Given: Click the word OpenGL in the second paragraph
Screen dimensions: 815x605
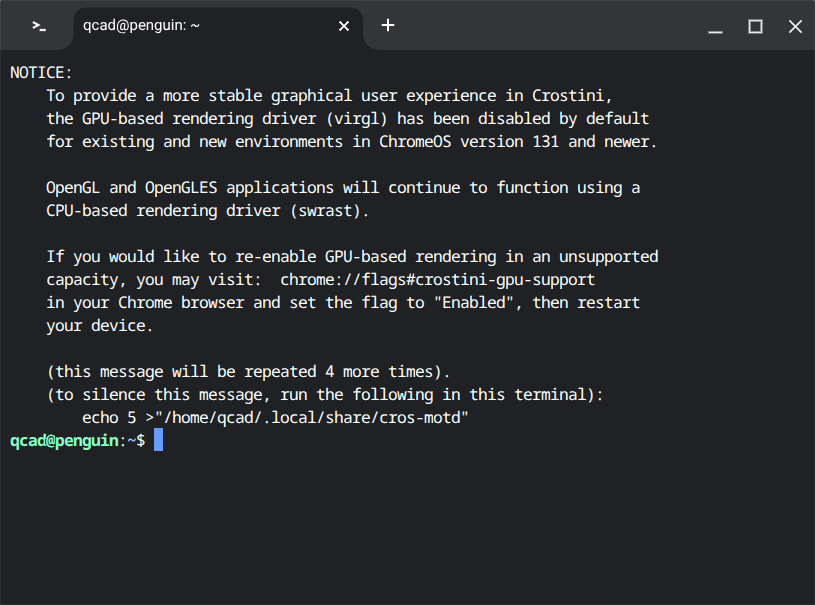Looking at the screenshot, I should tap(72, 187).
